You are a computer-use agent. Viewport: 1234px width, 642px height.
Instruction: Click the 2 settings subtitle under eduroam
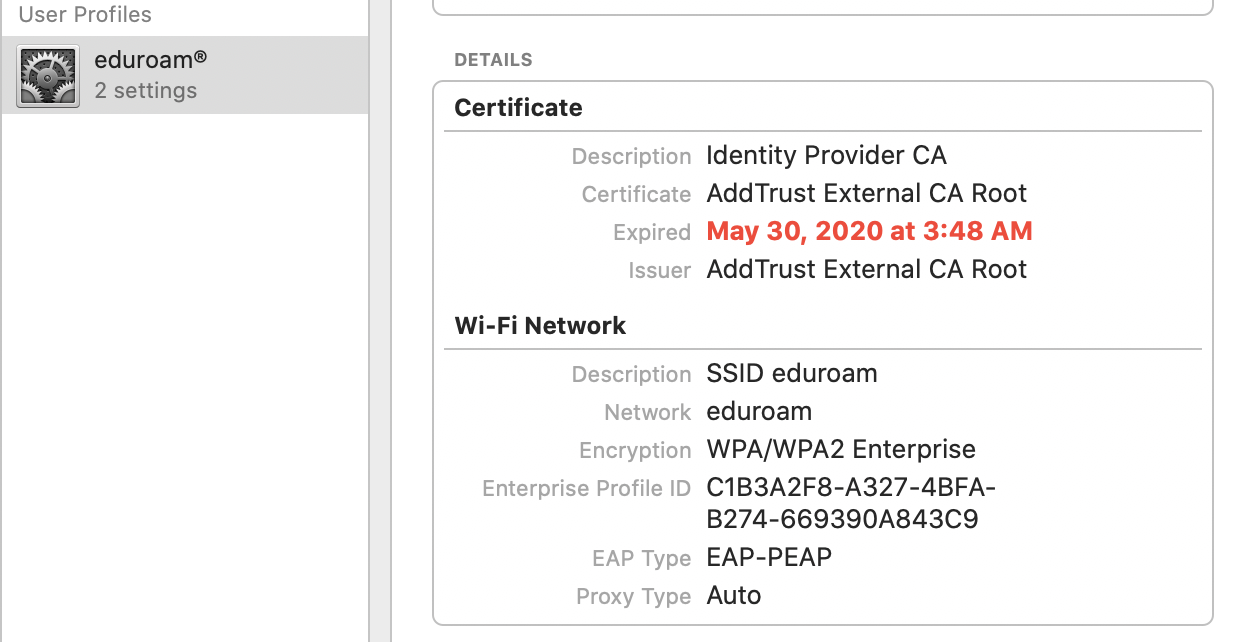[146, 90]
